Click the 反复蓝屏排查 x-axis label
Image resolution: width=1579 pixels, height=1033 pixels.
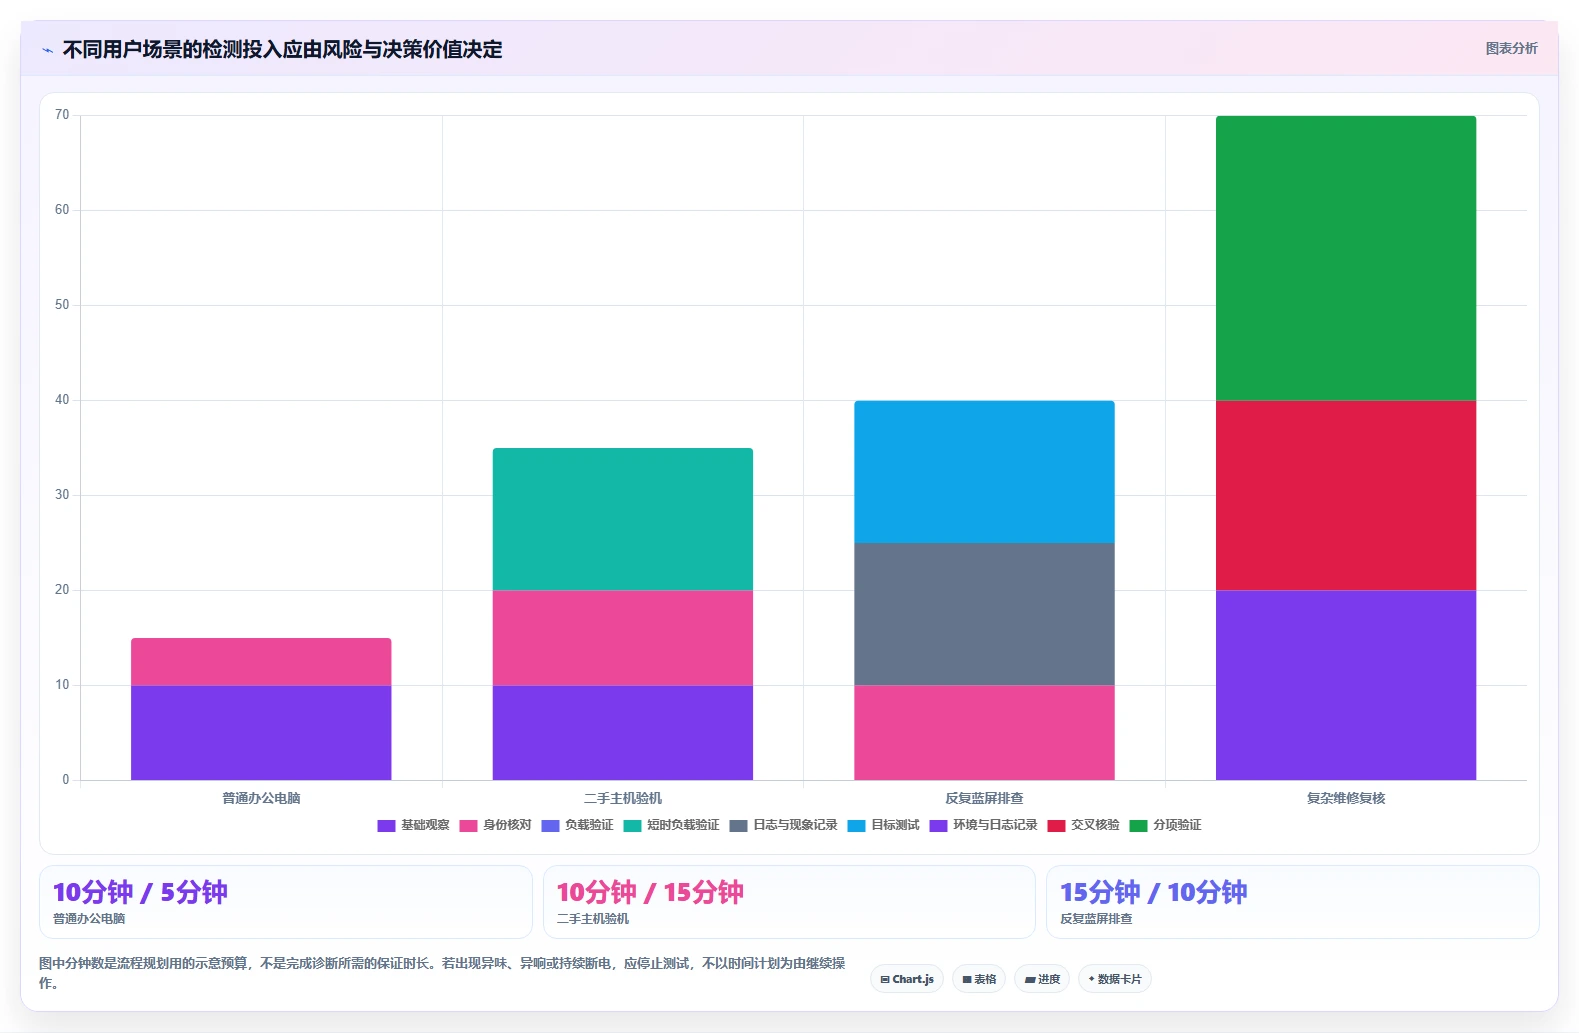(x=984, y=798)
